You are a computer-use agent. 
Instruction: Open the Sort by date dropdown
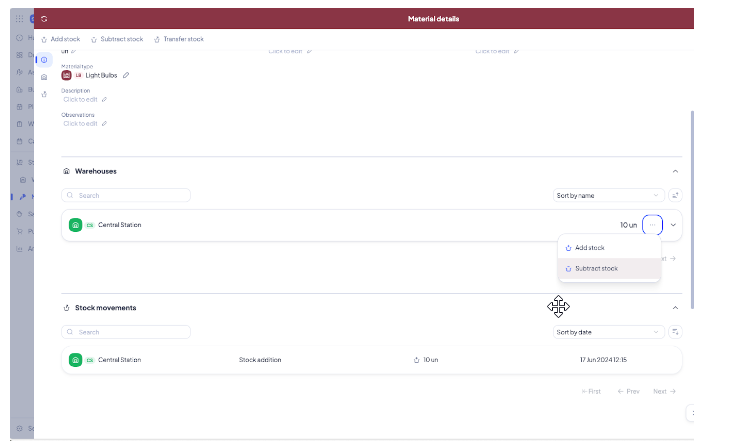click(608, 332)
